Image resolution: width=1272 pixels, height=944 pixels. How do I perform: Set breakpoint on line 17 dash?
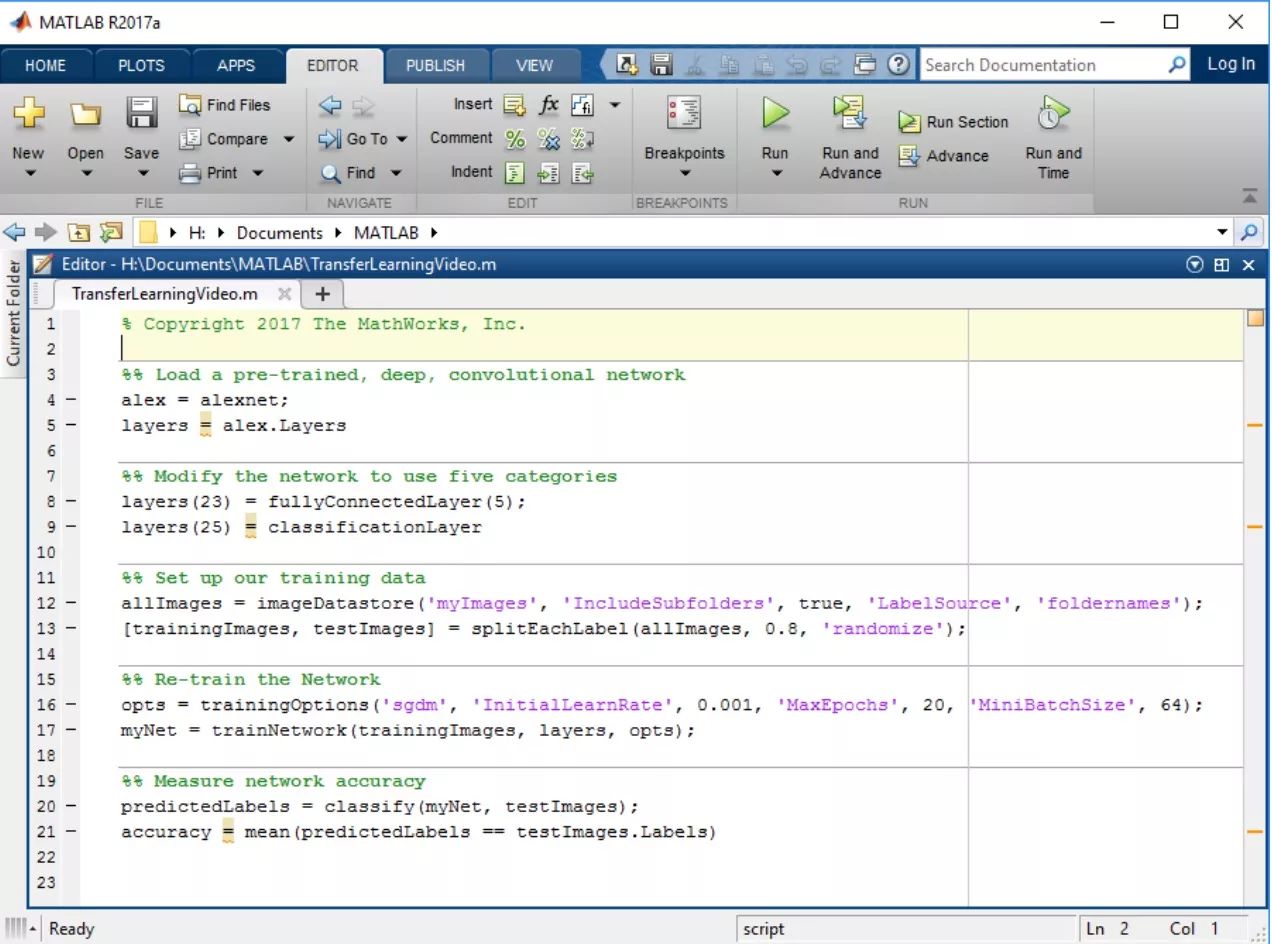(70, 730)
